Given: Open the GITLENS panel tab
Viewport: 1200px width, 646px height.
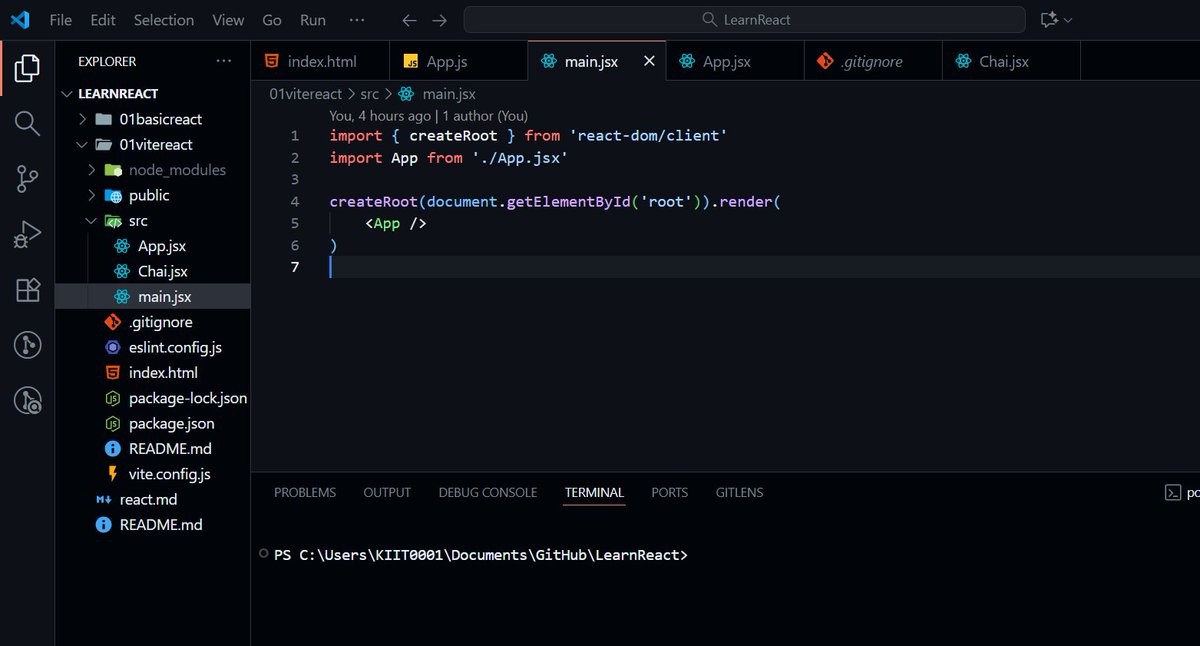Looking at the screenshot, I should (x=739, y=492).
